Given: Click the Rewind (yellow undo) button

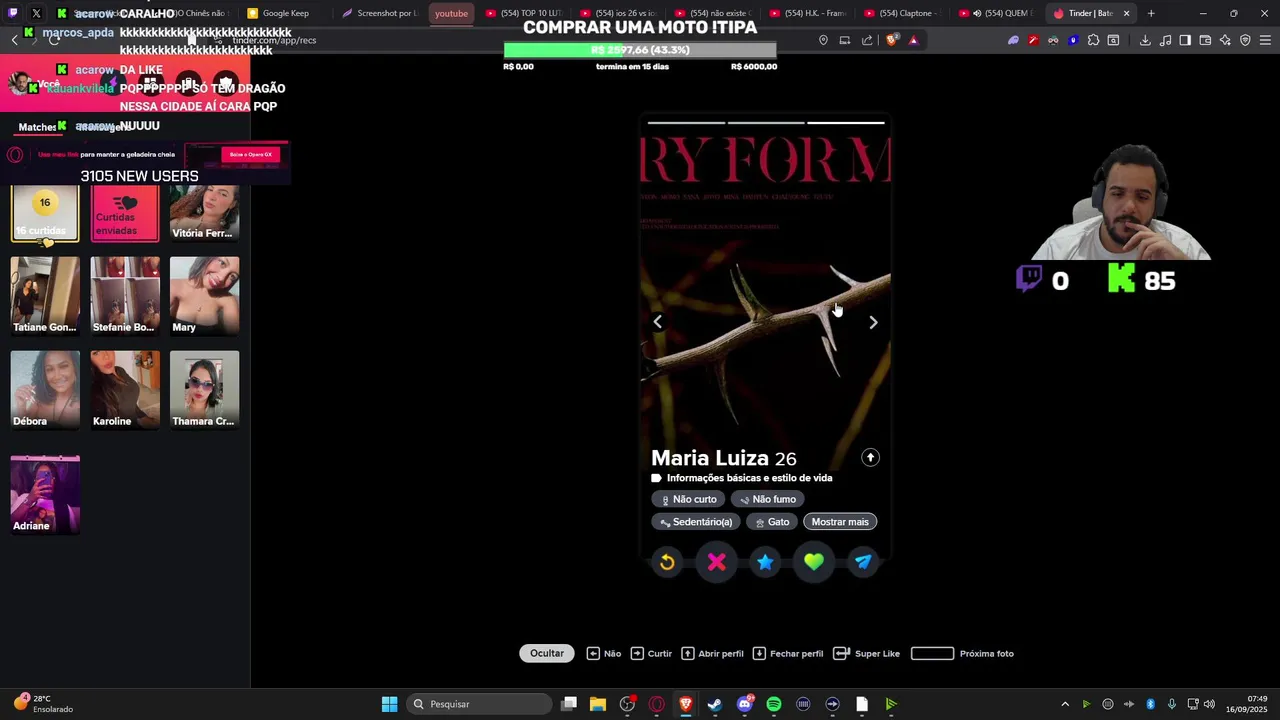Looking at the screenshot, I should click(667, 562).
